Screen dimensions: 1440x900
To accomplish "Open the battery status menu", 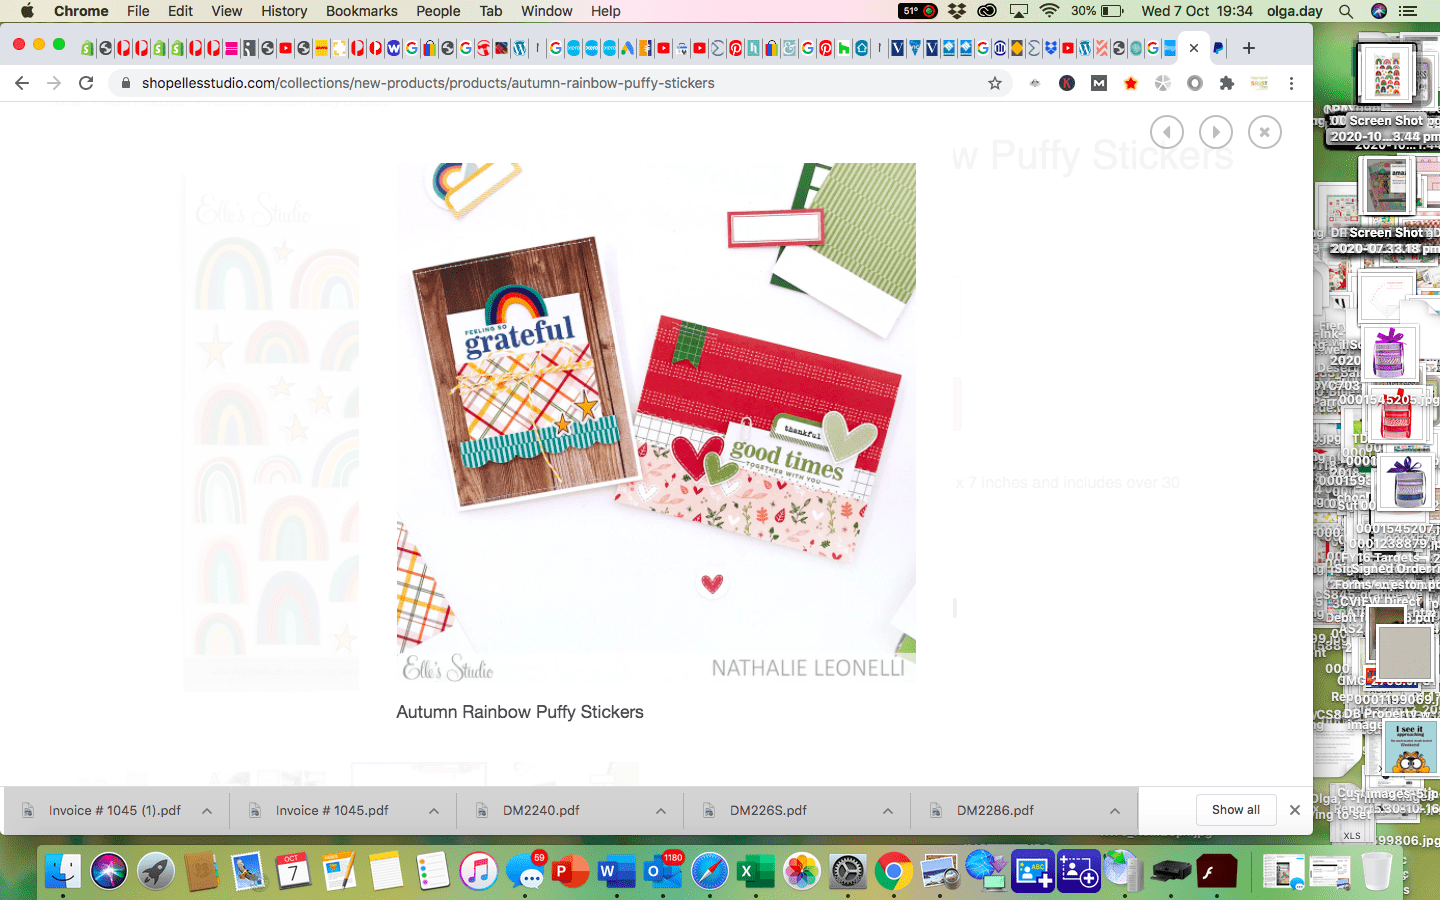I will point(1112,11).
